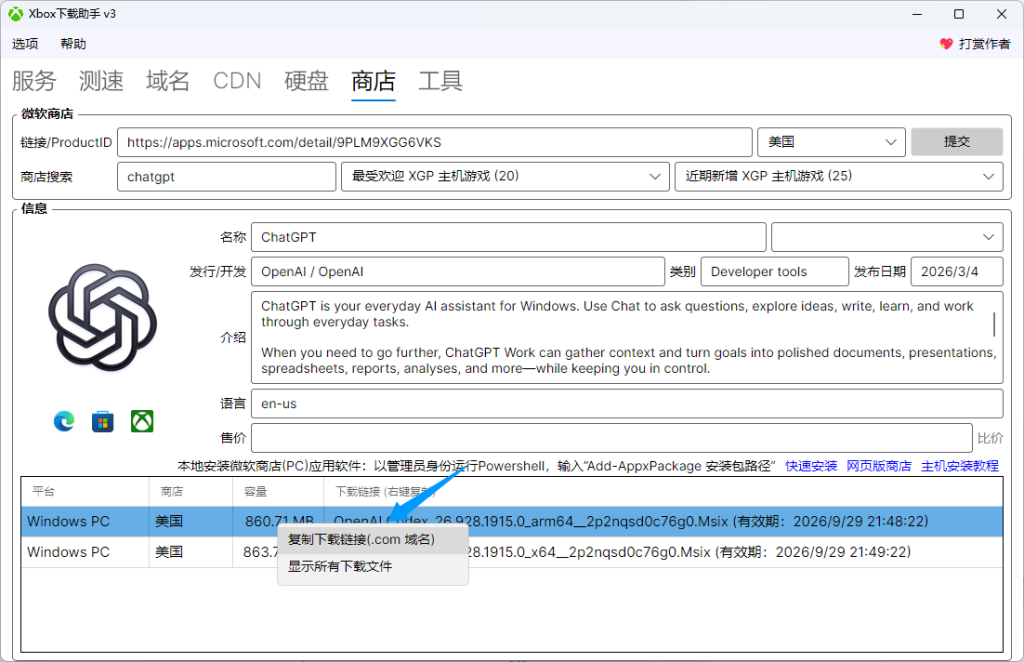Expand 最受欢迎 XGP 主机游戏 (20) dropdown
Viewport: 1024px width, 662px height.
pyautogui.click(x=505, y=176)
